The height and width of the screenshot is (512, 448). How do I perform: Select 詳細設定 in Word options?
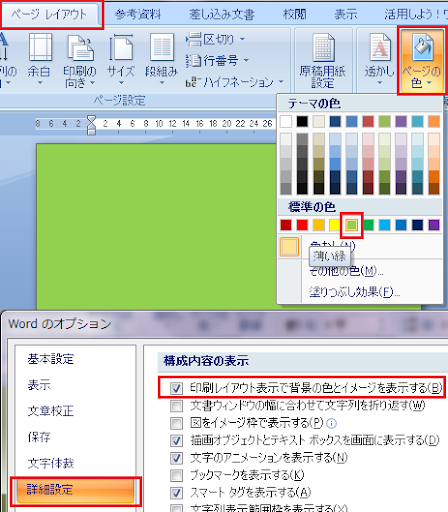pos(75,490)
